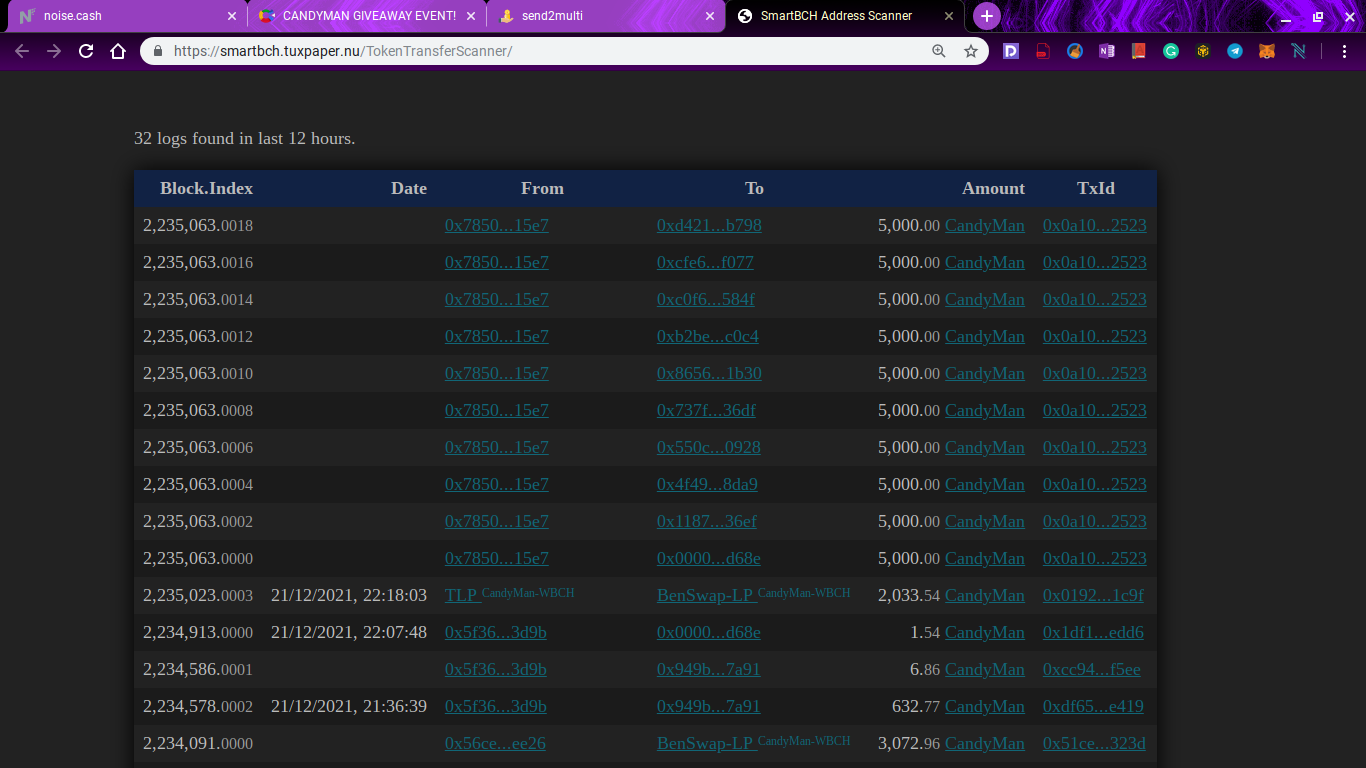The width and height of the screenshot is (1366, 768).
Task: Open recipient 0x949b...7a91 in the 6.86 row
Action: tap(709, 669)
